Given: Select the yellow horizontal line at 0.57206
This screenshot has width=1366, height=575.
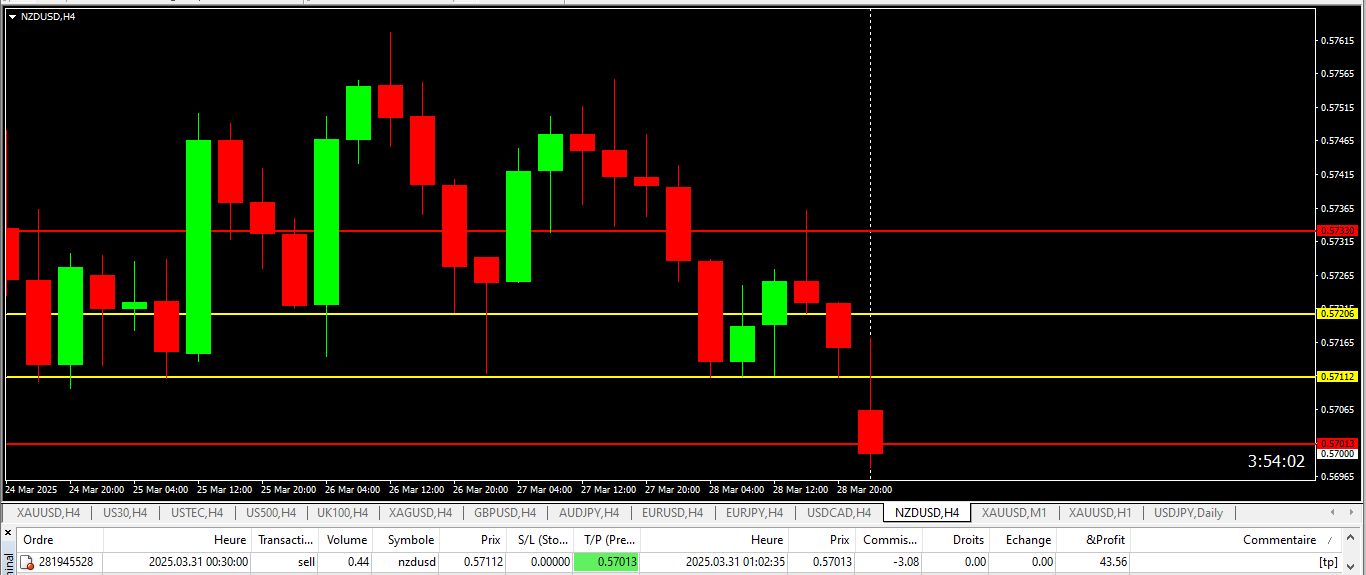Looking at the screenshot, I should pyautogui.click(x=600, y=314).
